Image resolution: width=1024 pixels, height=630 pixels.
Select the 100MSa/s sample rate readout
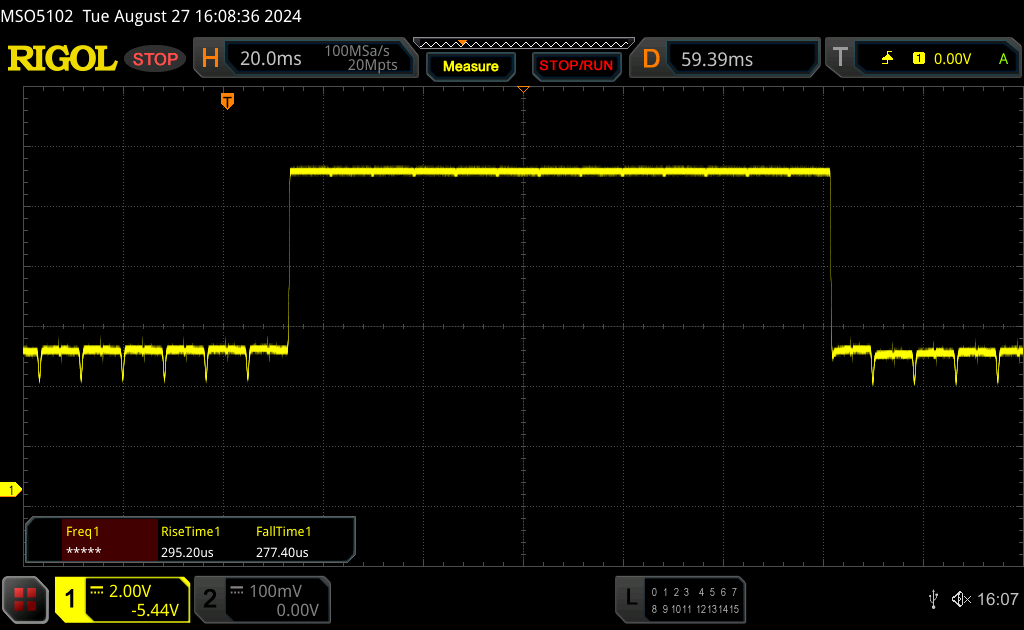(x=357, y=51)
